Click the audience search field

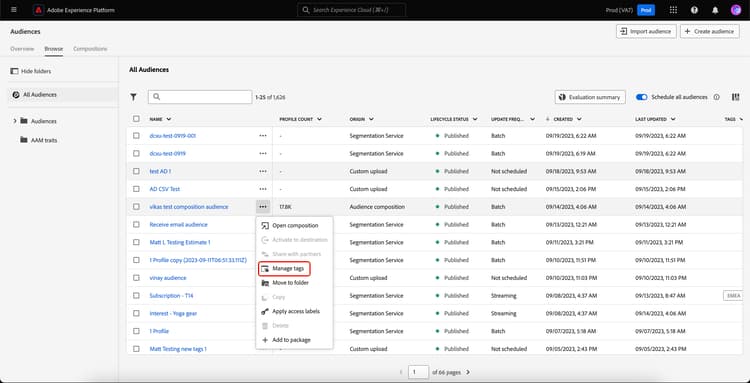(200, 97)
